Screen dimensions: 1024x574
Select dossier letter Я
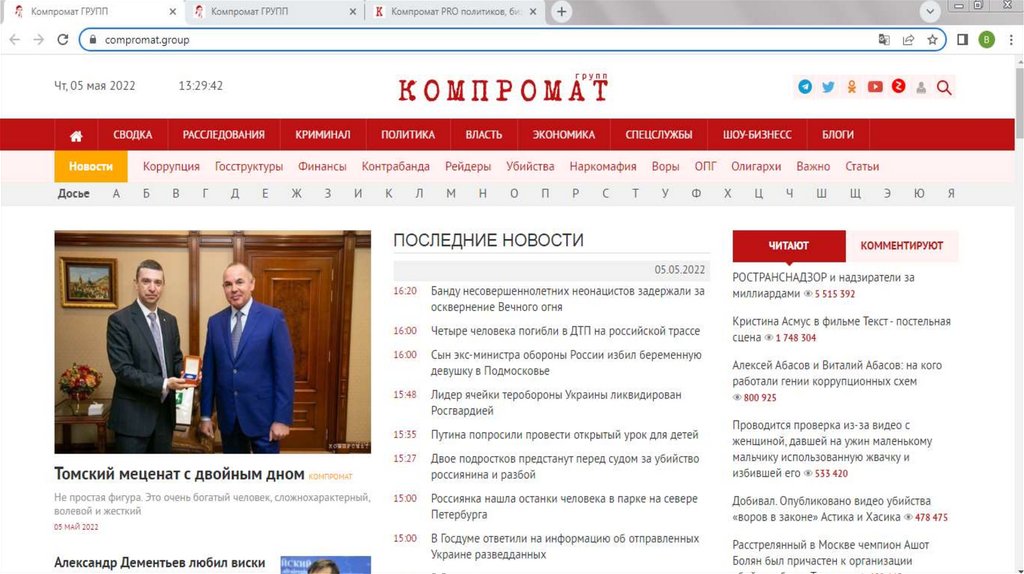(x=951, y=193)
